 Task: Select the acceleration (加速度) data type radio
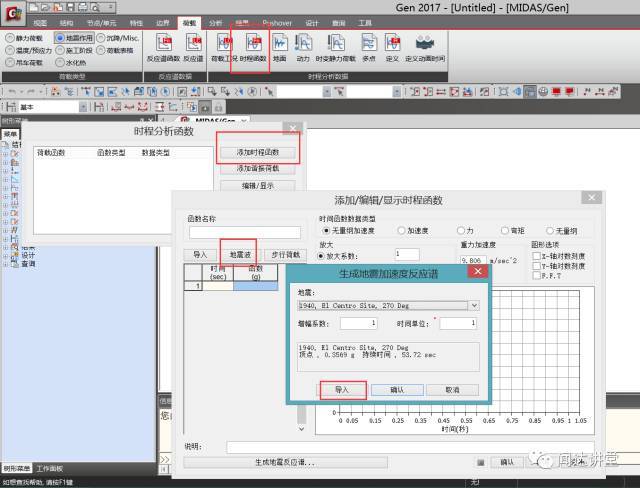[x=401, y=231]
